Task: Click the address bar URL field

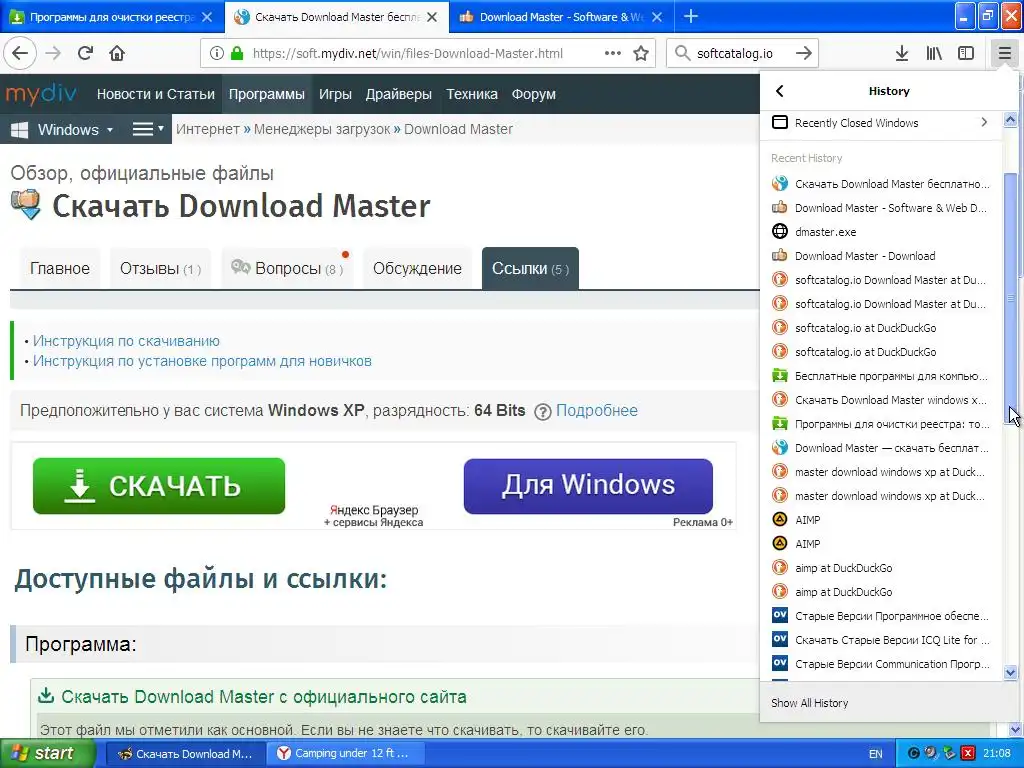Action: pos(408,54)
